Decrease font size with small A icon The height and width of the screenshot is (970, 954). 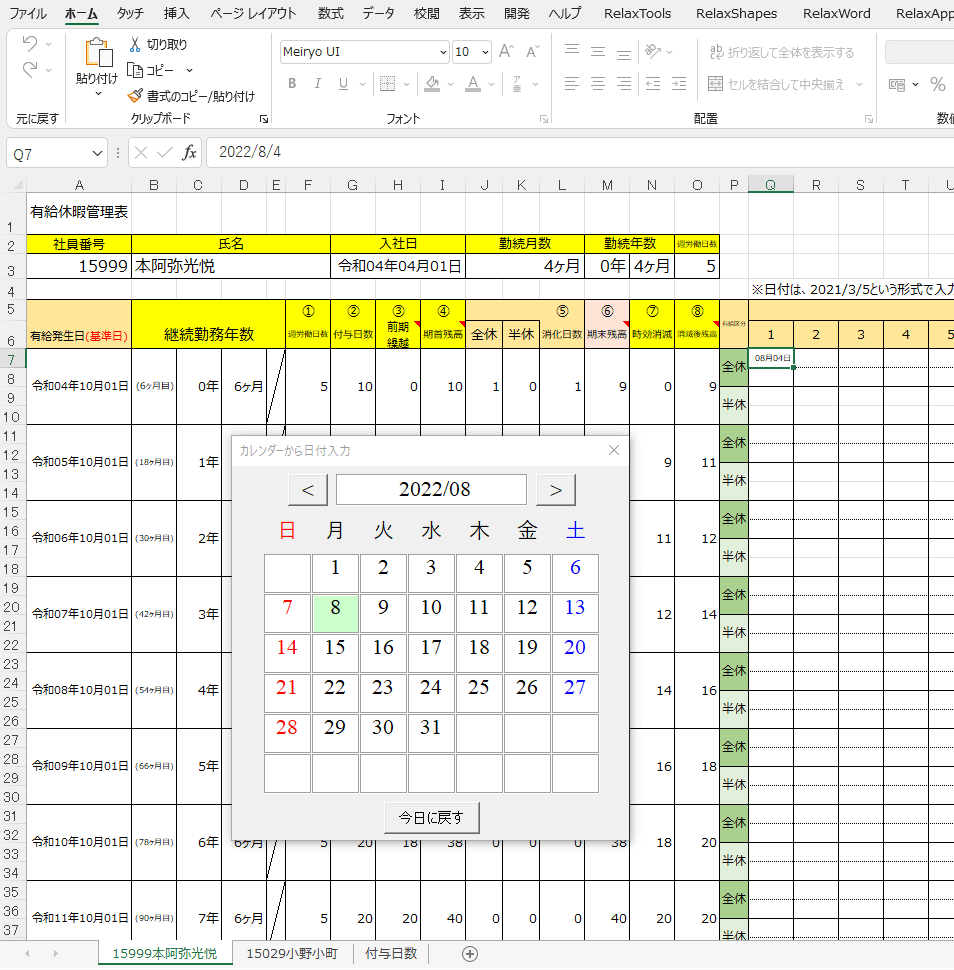pyautogui.click(x=533, y=52)
